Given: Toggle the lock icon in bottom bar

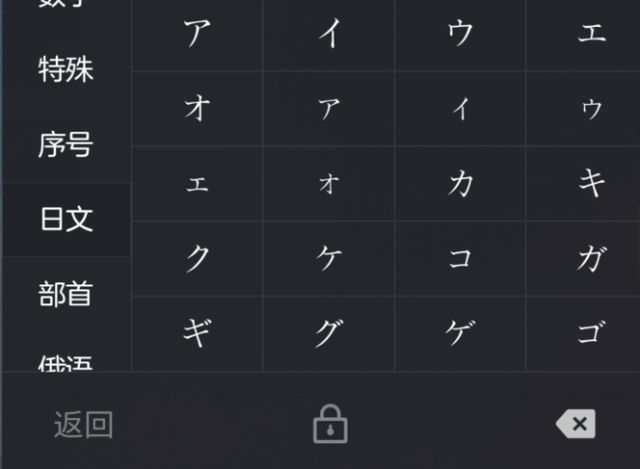Looking at the screenshot, I should pyautogui.click(x=329, y=424).
